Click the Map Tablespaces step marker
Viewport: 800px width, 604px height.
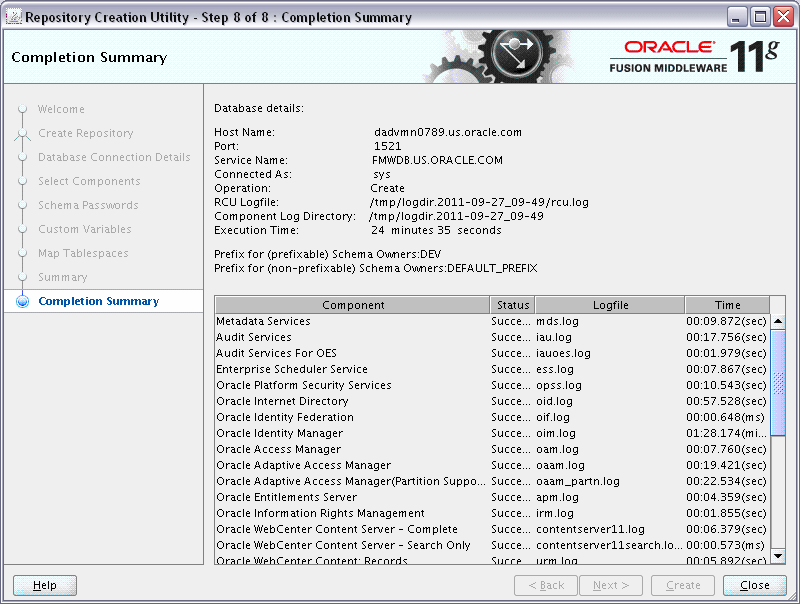tap(22, 254)
